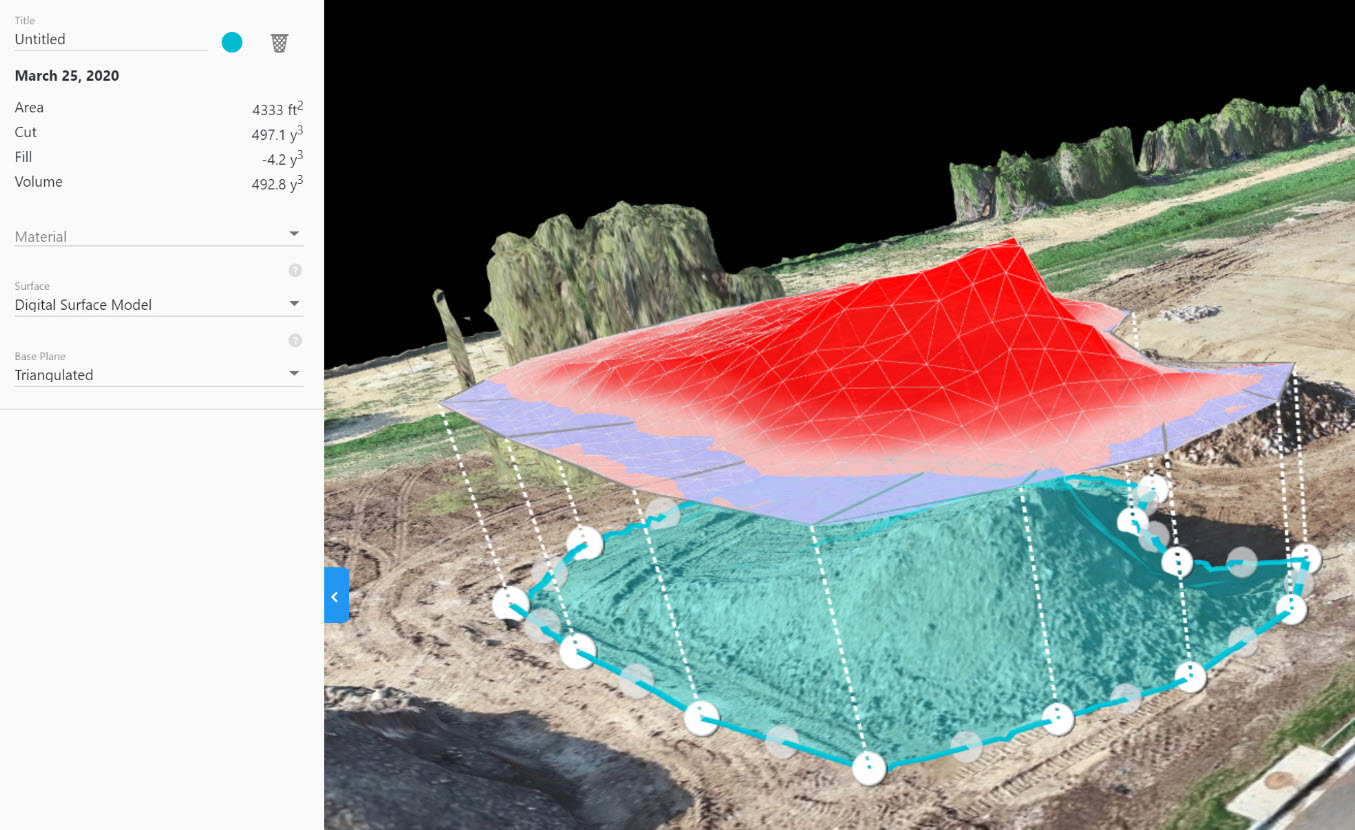Select the bottom-most white polygon vertex

coord(869,767)
